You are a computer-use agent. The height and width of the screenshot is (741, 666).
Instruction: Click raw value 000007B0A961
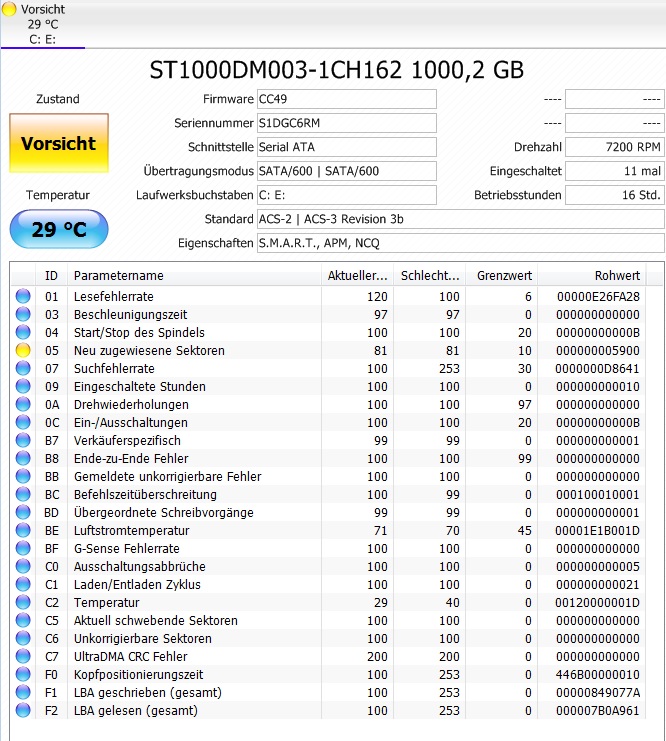[x=597, y=711]
